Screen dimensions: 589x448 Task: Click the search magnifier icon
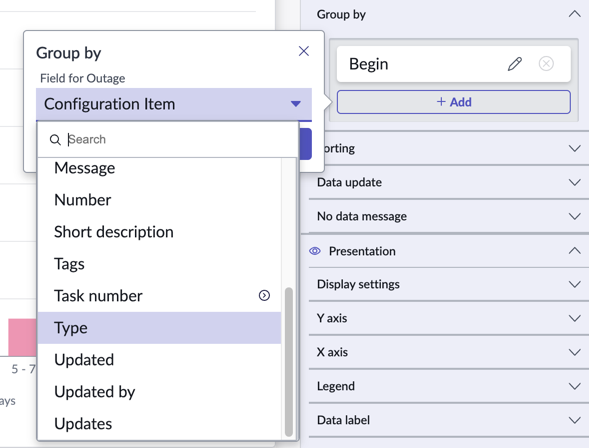(x=55, y=140)
